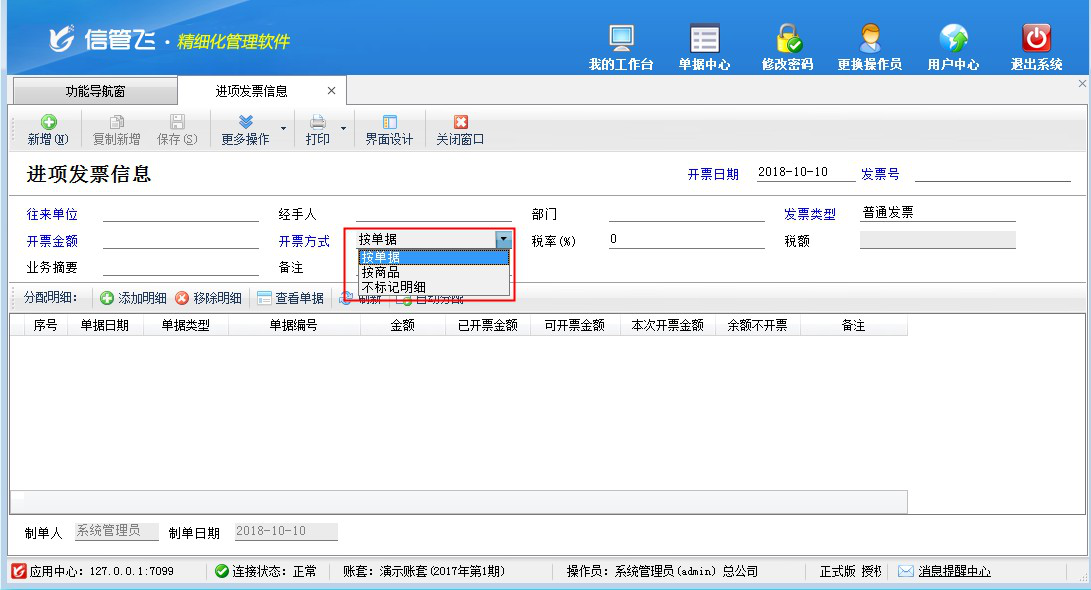
Task: Click the 发票号 input field
Action: [x=992, y=173]
